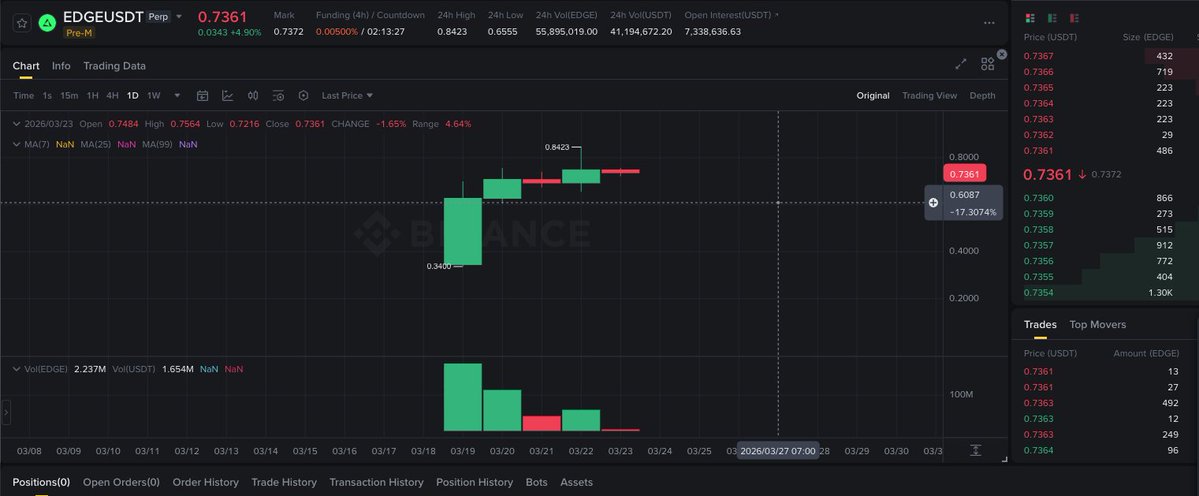Click the 2026/03/27 07:00 time axis label

778,450
